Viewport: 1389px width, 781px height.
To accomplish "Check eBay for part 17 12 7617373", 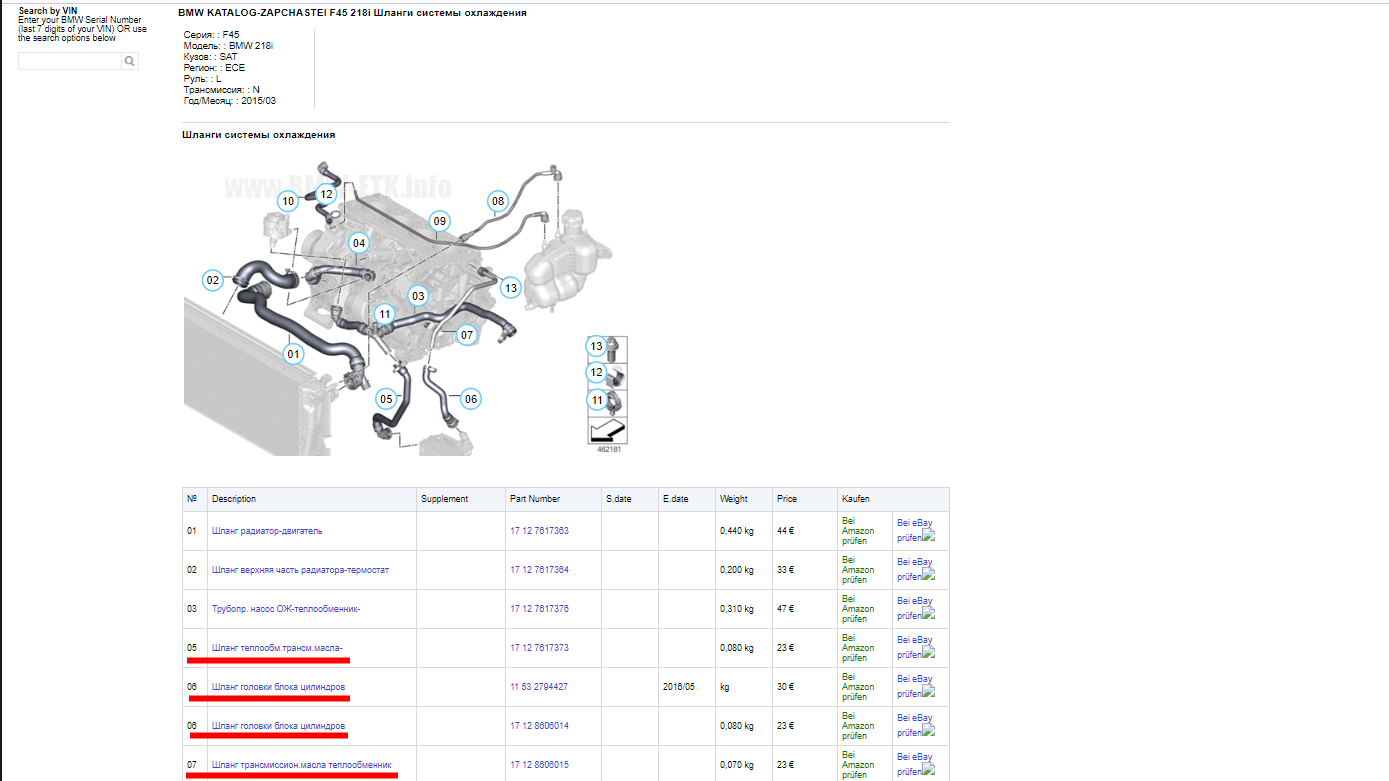I will pyautogui.click(x=915, y=647).
